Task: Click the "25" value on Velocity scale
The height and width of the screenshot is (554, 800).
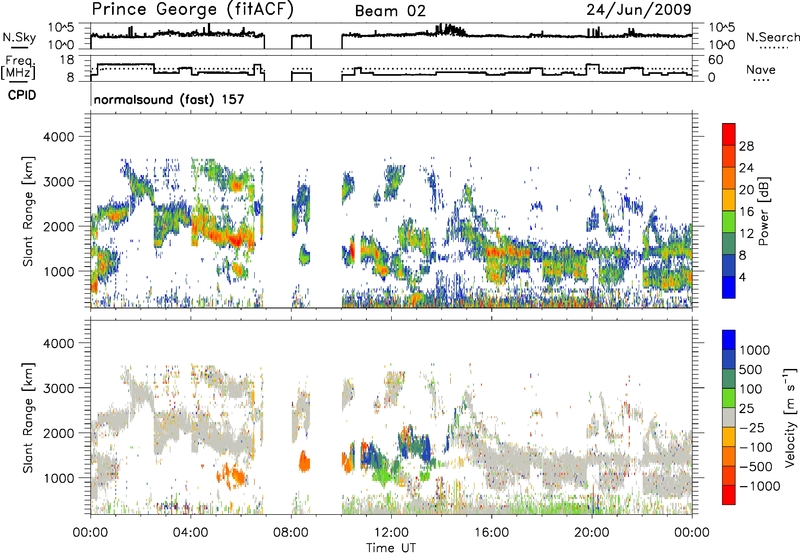Action: pos(747,409)
